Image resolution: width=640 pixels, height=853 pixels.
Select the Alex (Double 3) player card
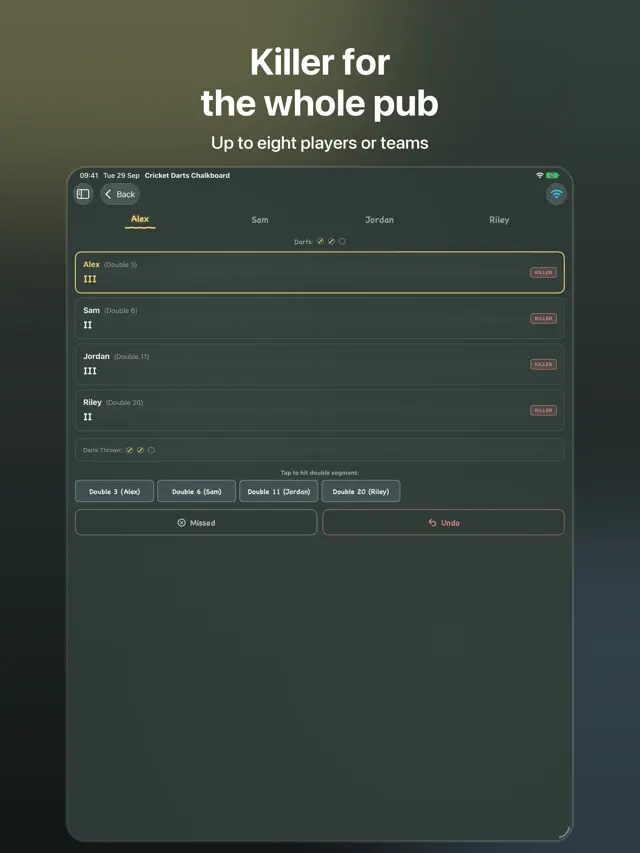click(x=319, y=272)
